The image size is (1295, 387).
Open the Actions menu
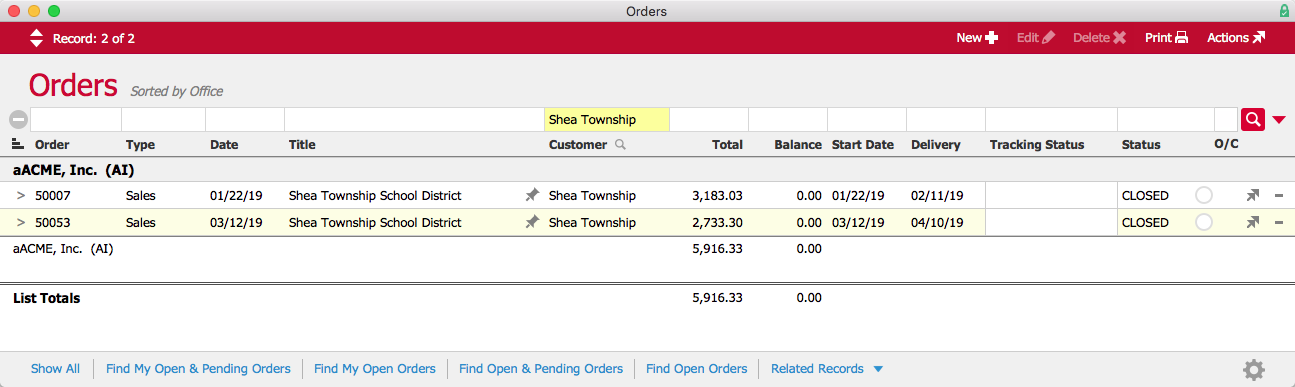point(1236,38)
